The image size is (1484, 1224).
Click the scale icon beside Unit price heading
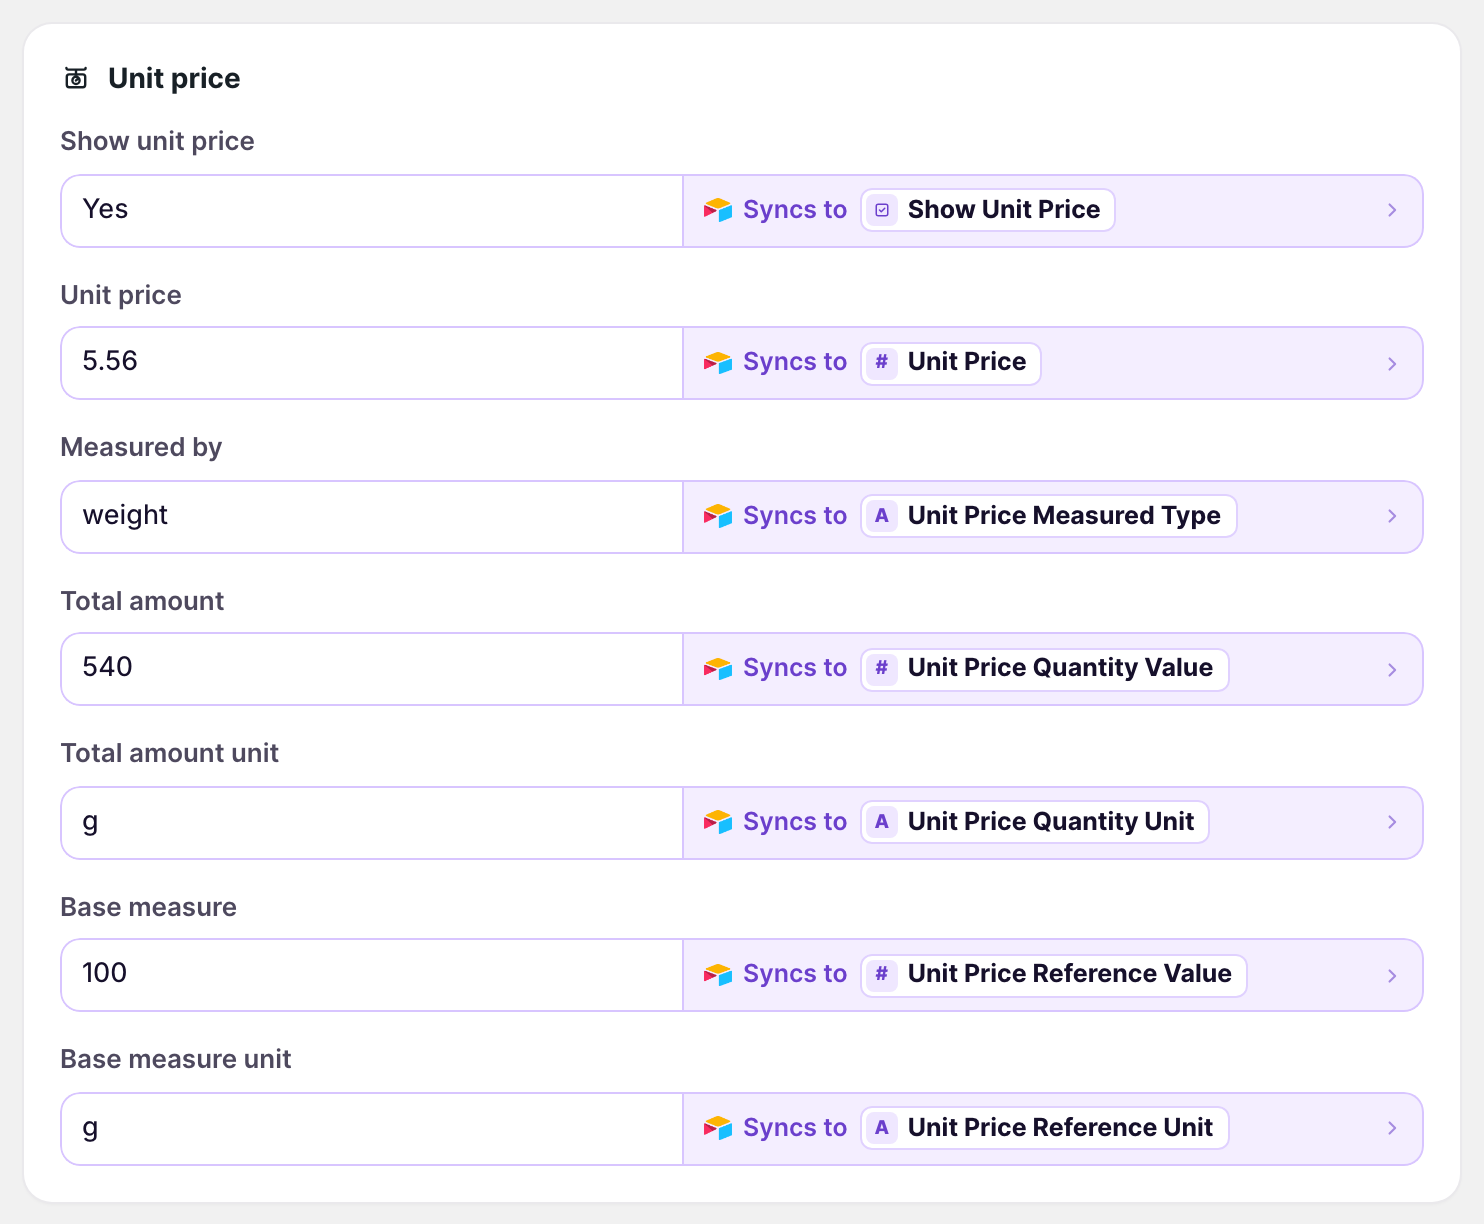76,78
